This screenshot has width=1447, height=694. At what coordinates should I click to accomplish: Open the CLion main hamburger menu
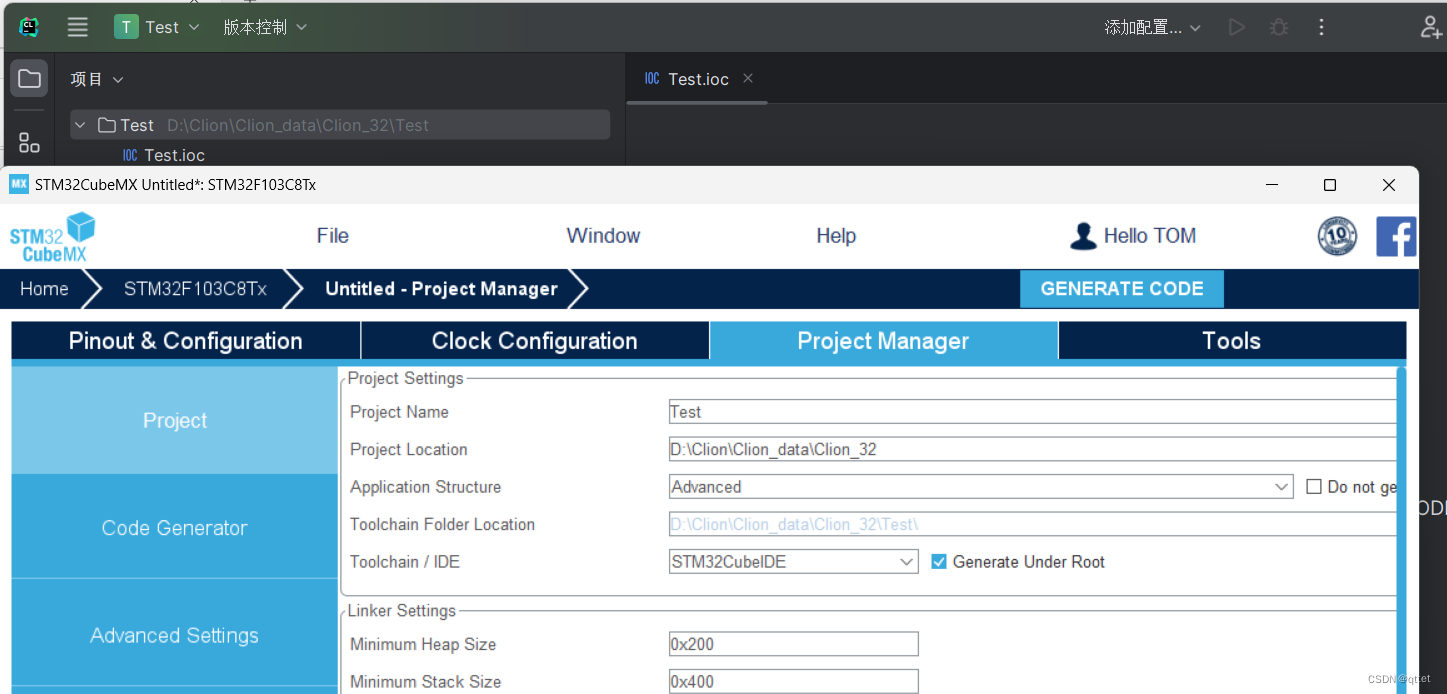click(x=78, y=27)
